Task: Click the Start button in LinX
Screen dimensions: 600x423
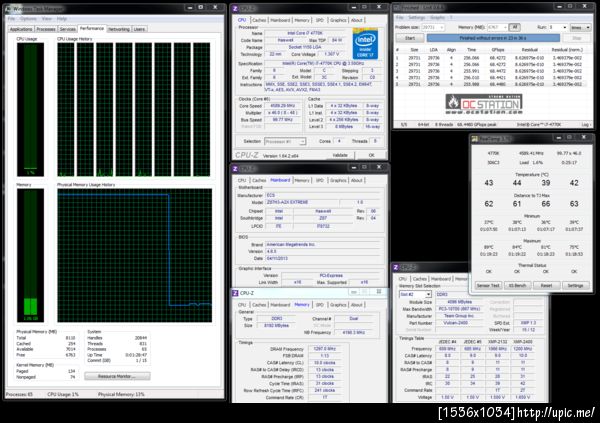Action: point(410,38)
